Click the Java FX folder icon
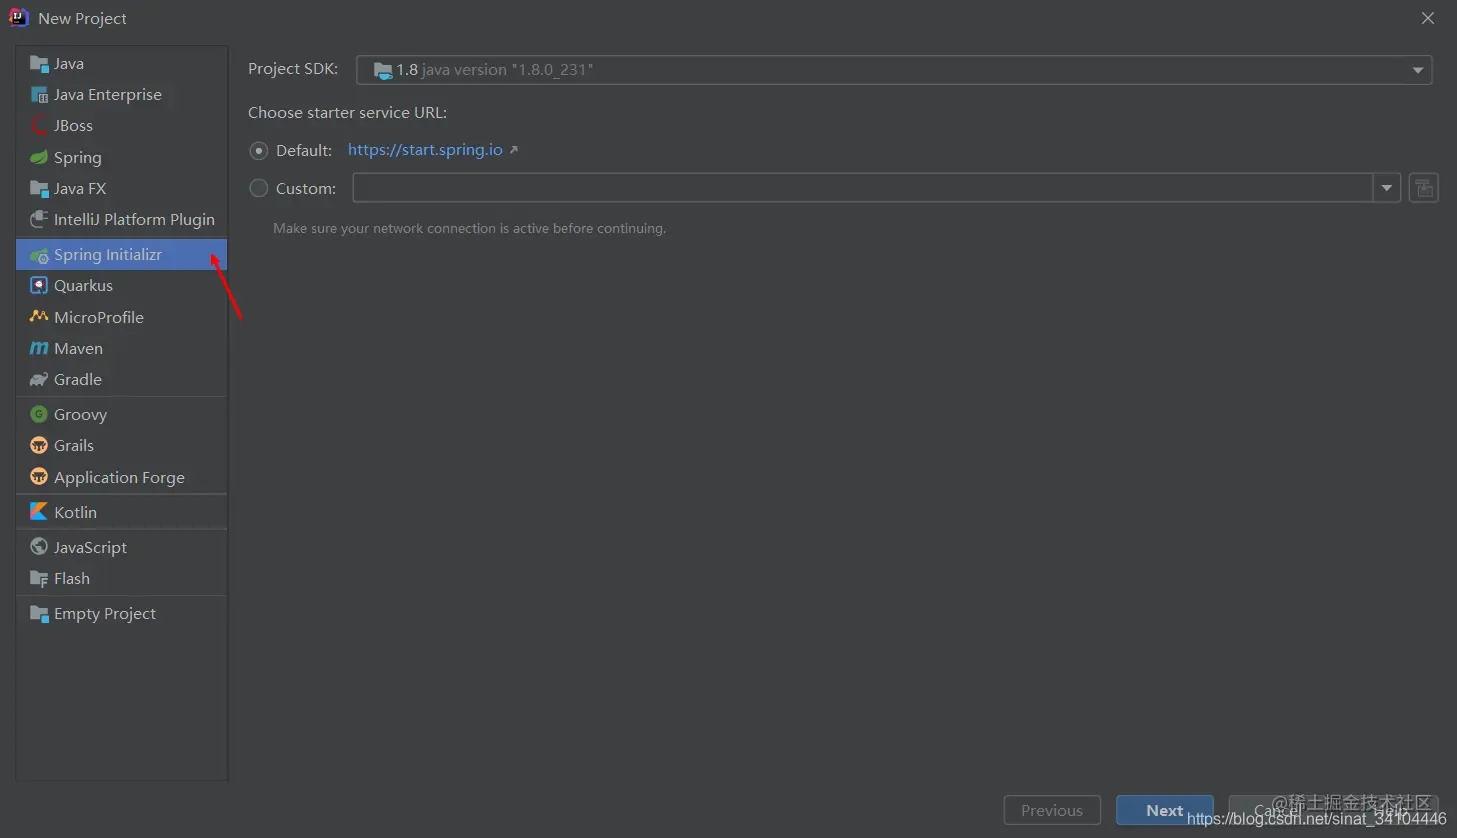1457x838 pixels. point(39,189)
